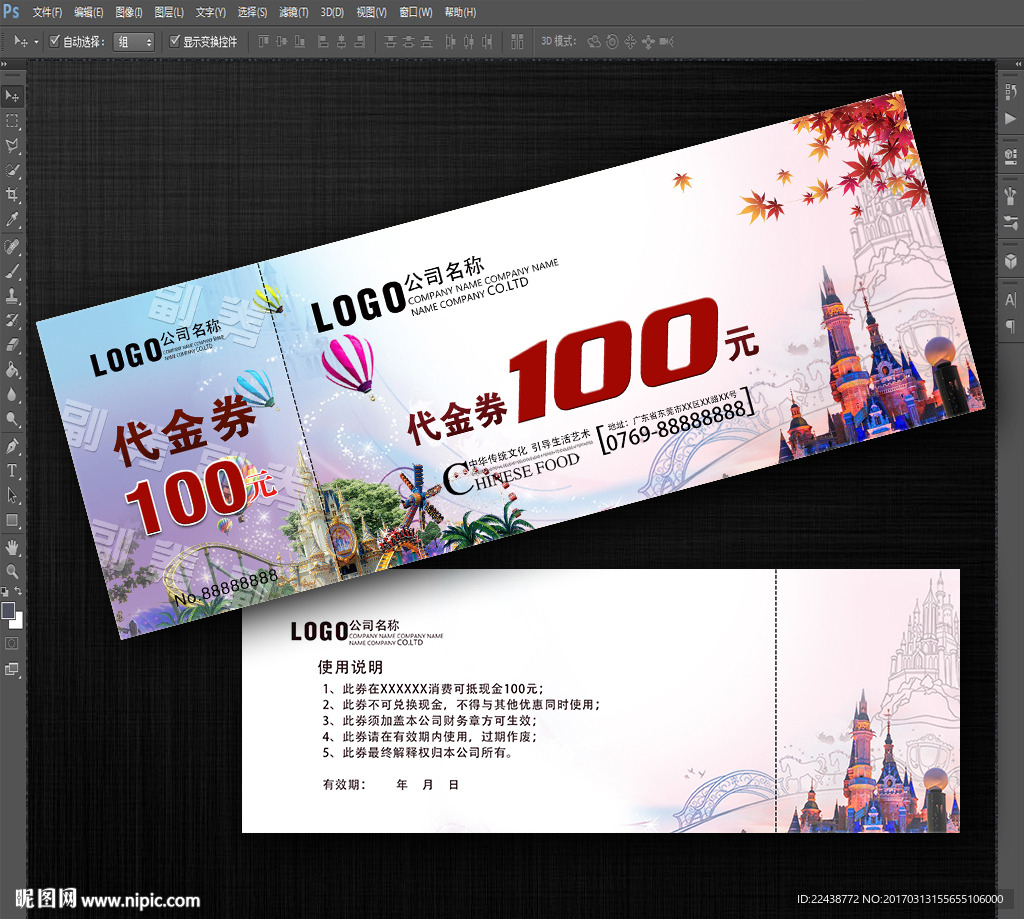Expand the toolbox to two columns
The height and width of the screenshot is (919, 1024).
tap(4, 64)
